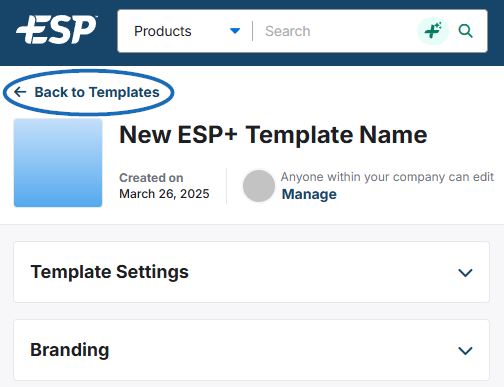Screen dimensions: 504x387
Task: Open the Manage permissions link
Action: click(309, 194)
